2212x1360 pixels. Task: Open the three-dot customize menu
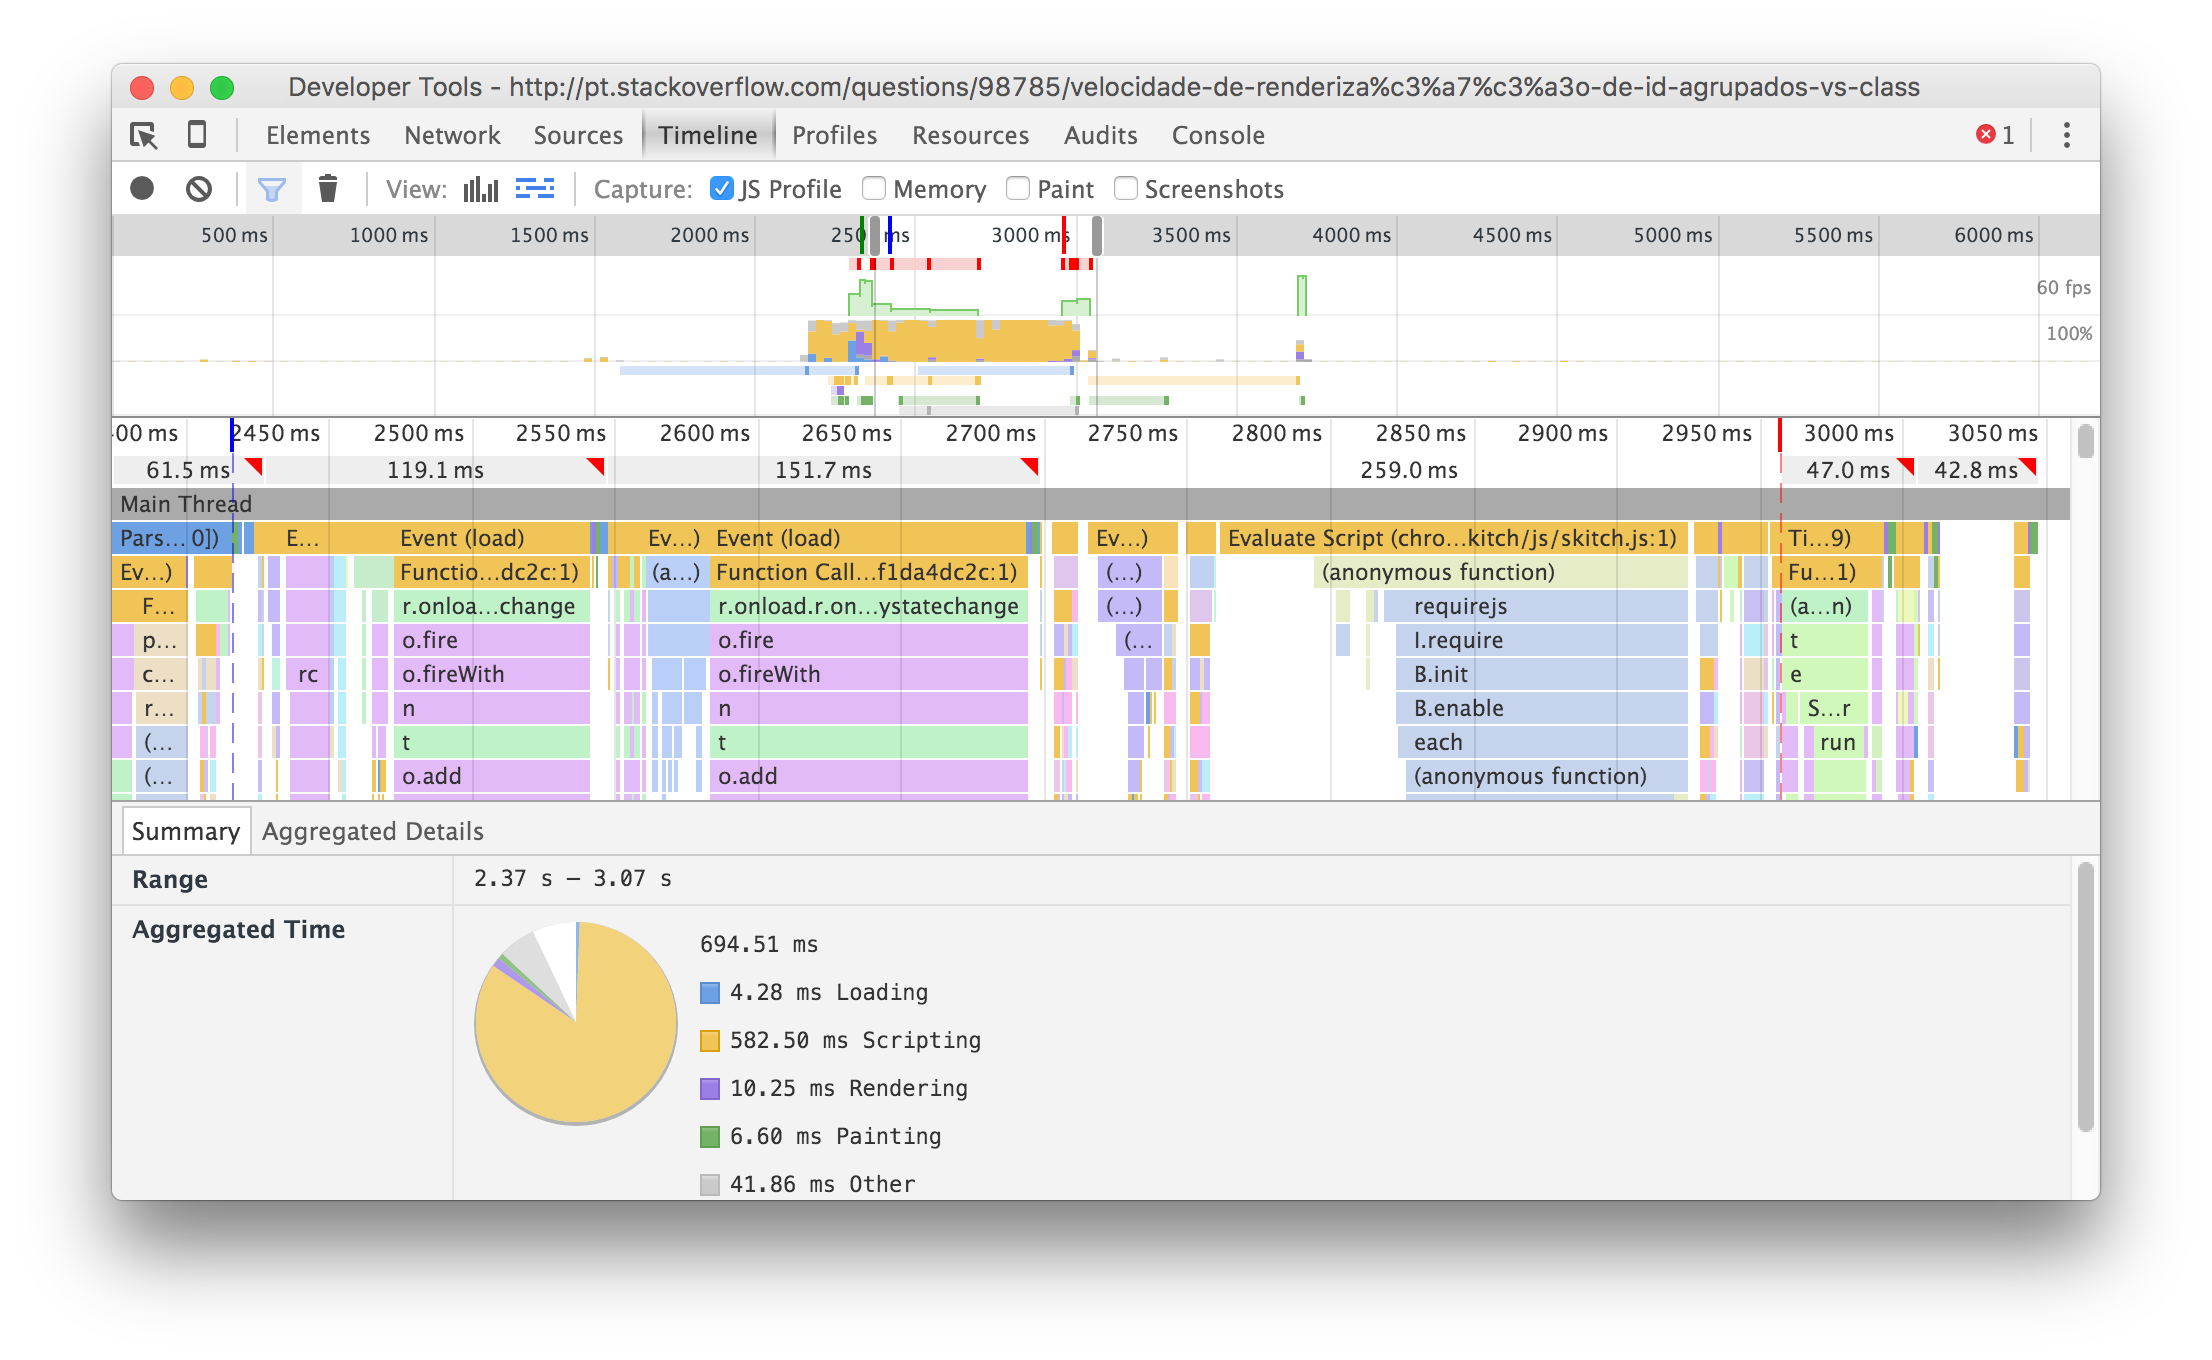click(x=2067, y=135)
